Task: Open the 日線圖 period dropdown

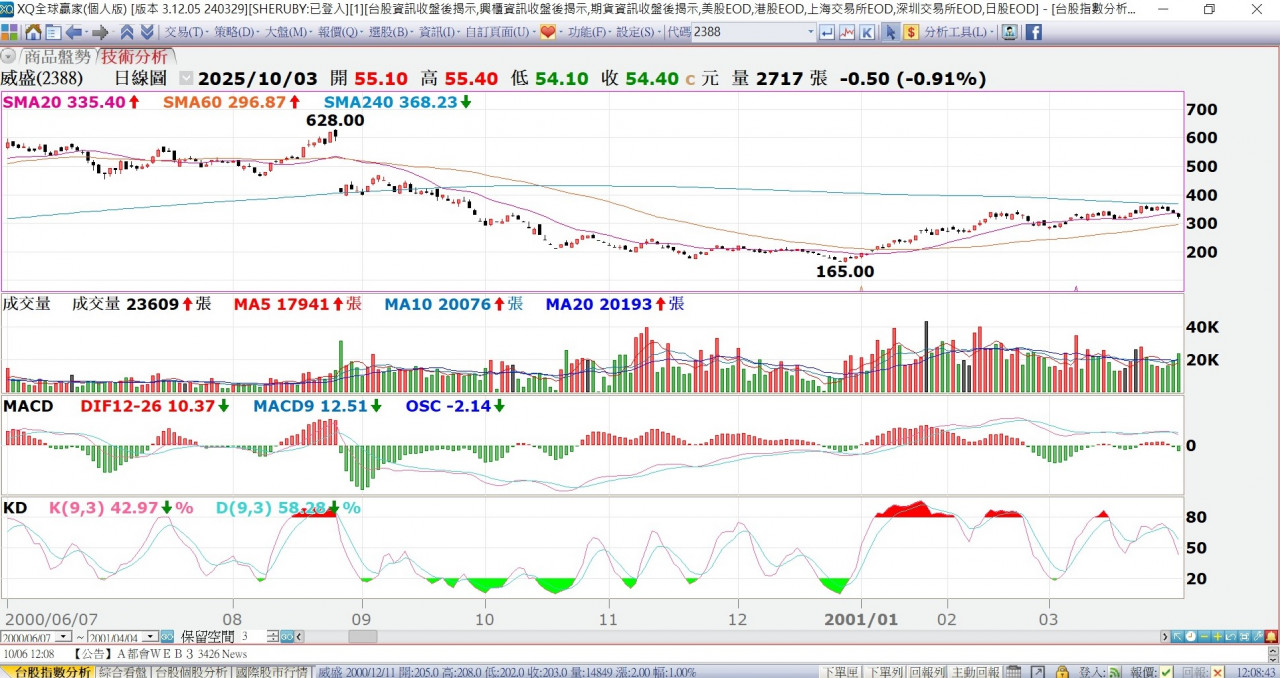Action: tap(186, 78)
